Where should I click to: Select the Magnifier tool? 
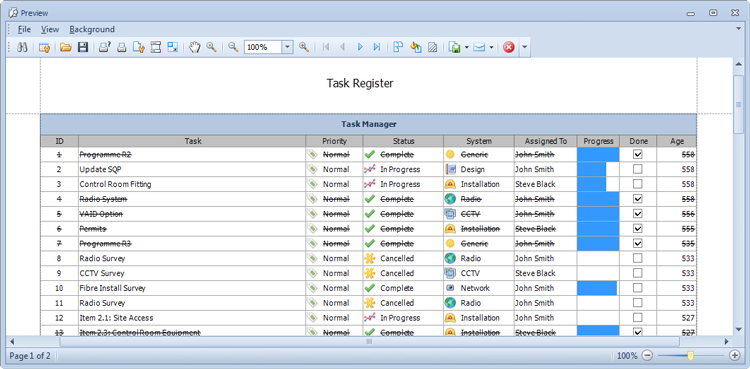(x=211, y=47)
